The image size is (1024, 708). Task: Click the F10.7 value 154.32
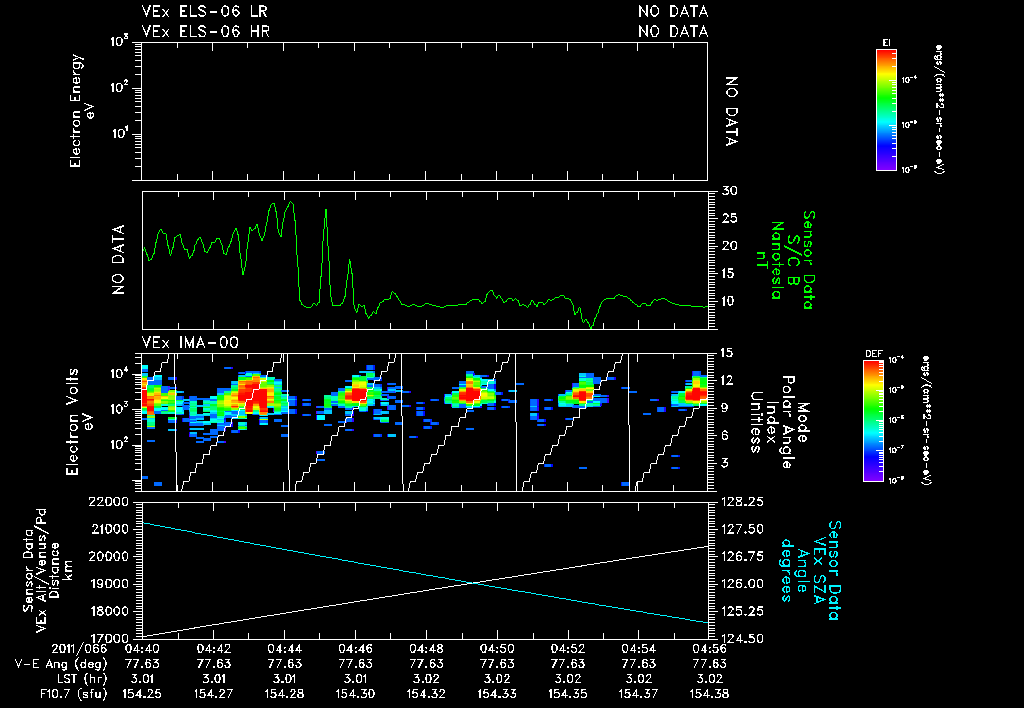(x=426, y=694)
